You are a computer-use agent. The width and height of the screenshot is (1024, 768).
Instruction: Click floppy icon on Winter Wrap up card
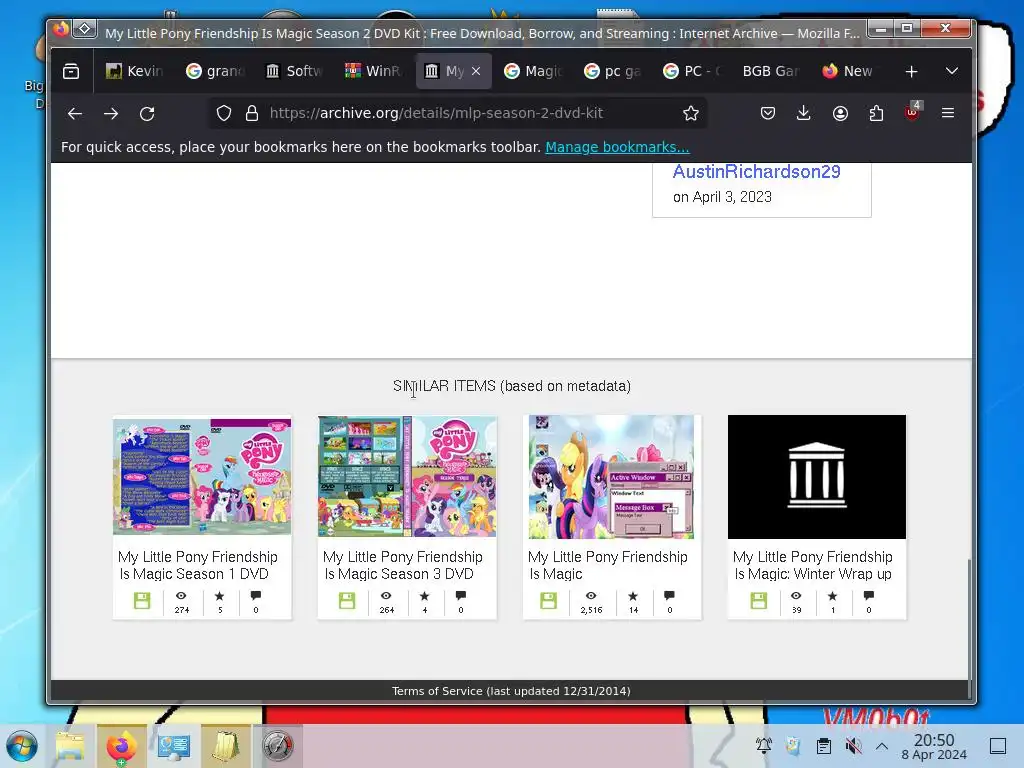758,601
